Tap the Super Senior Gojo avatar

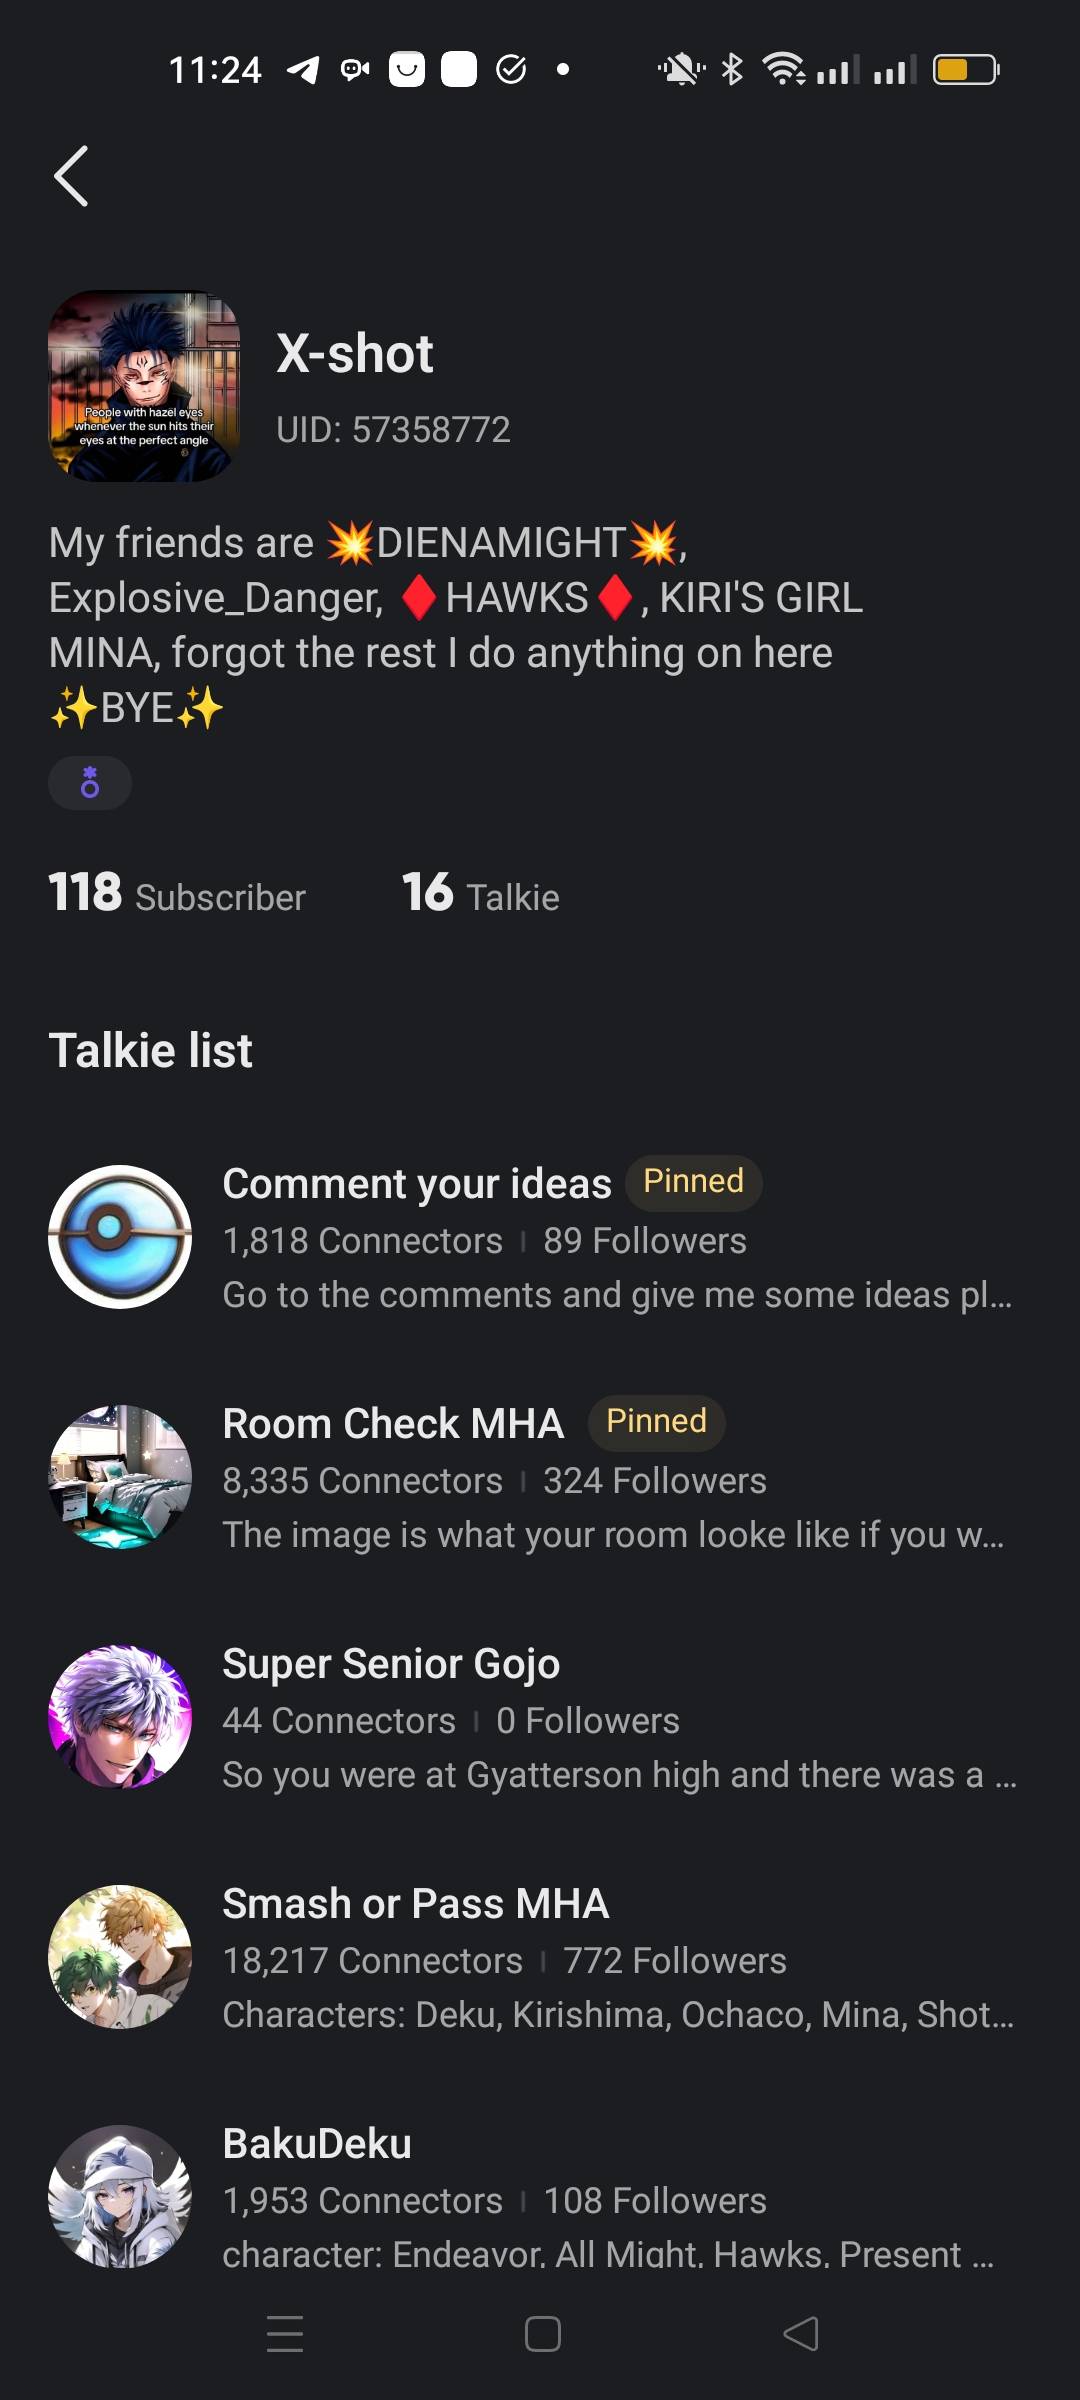point(120,1717)
